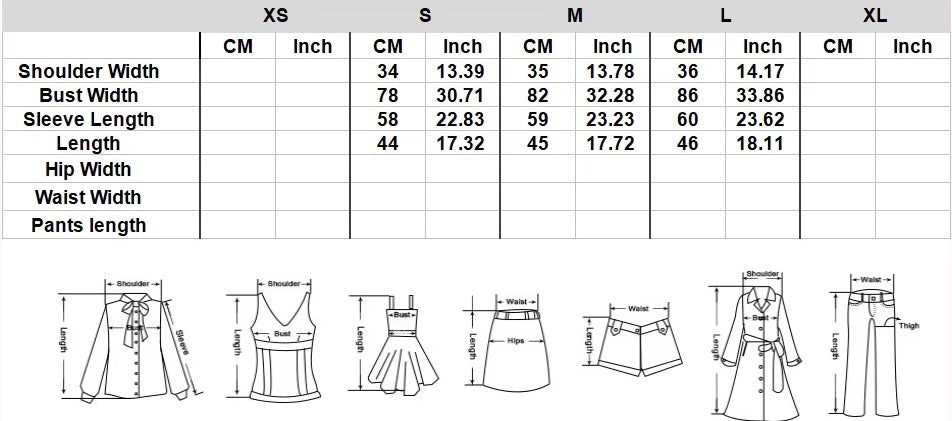Click the Waist Width row label

88,197
